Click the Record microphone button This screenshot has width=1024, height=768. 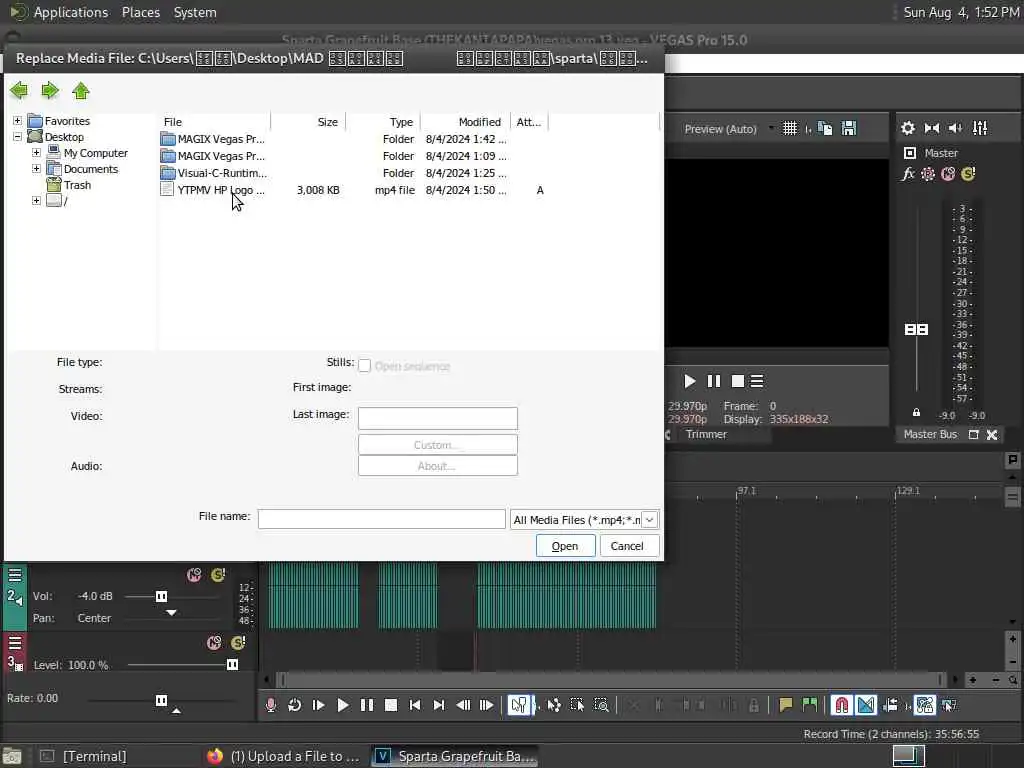[271, 705]
